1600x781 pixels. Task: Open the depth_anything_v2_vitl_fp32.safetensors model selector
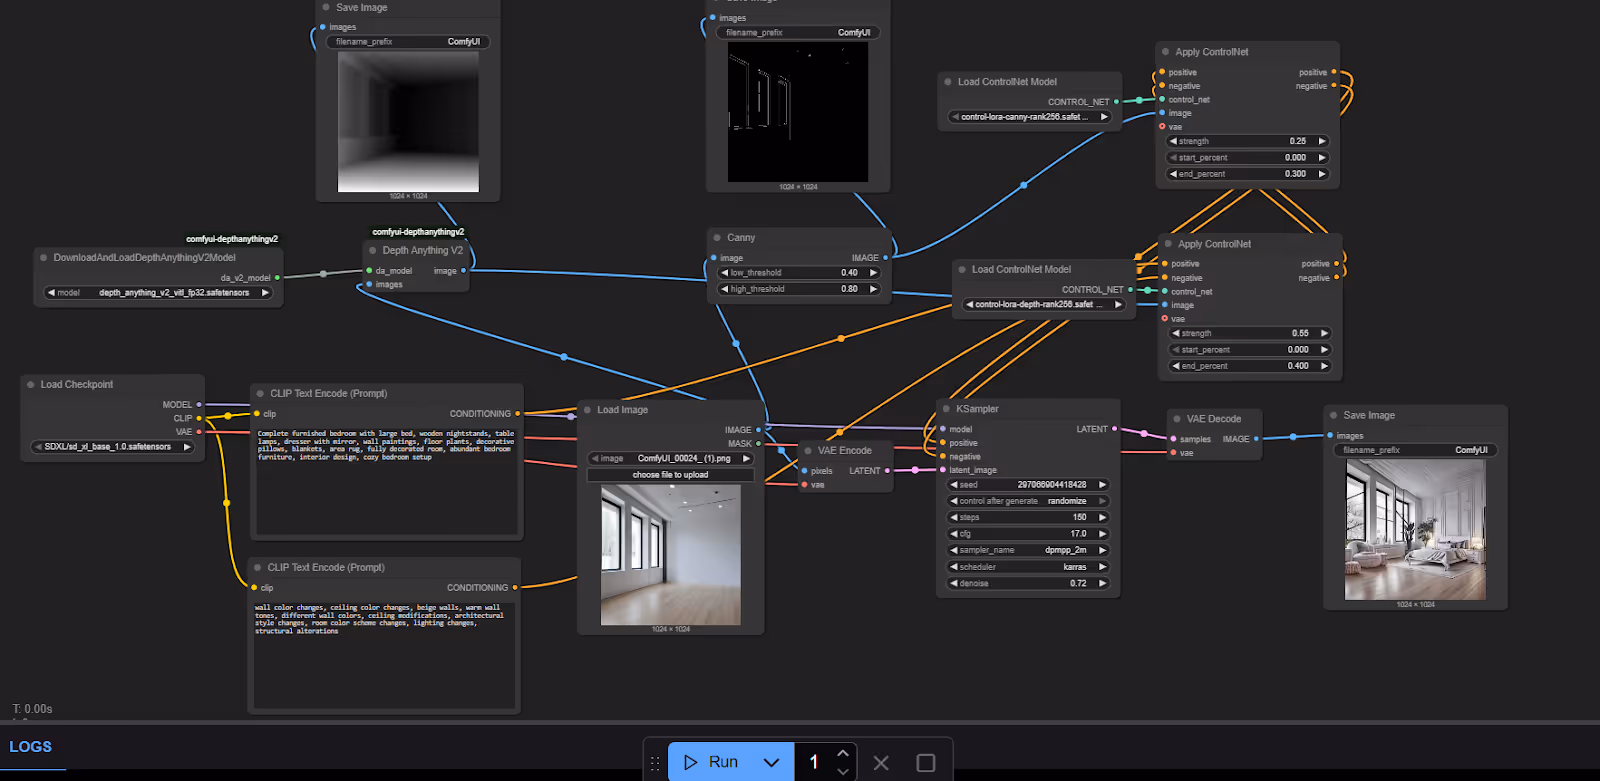click(158, 293)
